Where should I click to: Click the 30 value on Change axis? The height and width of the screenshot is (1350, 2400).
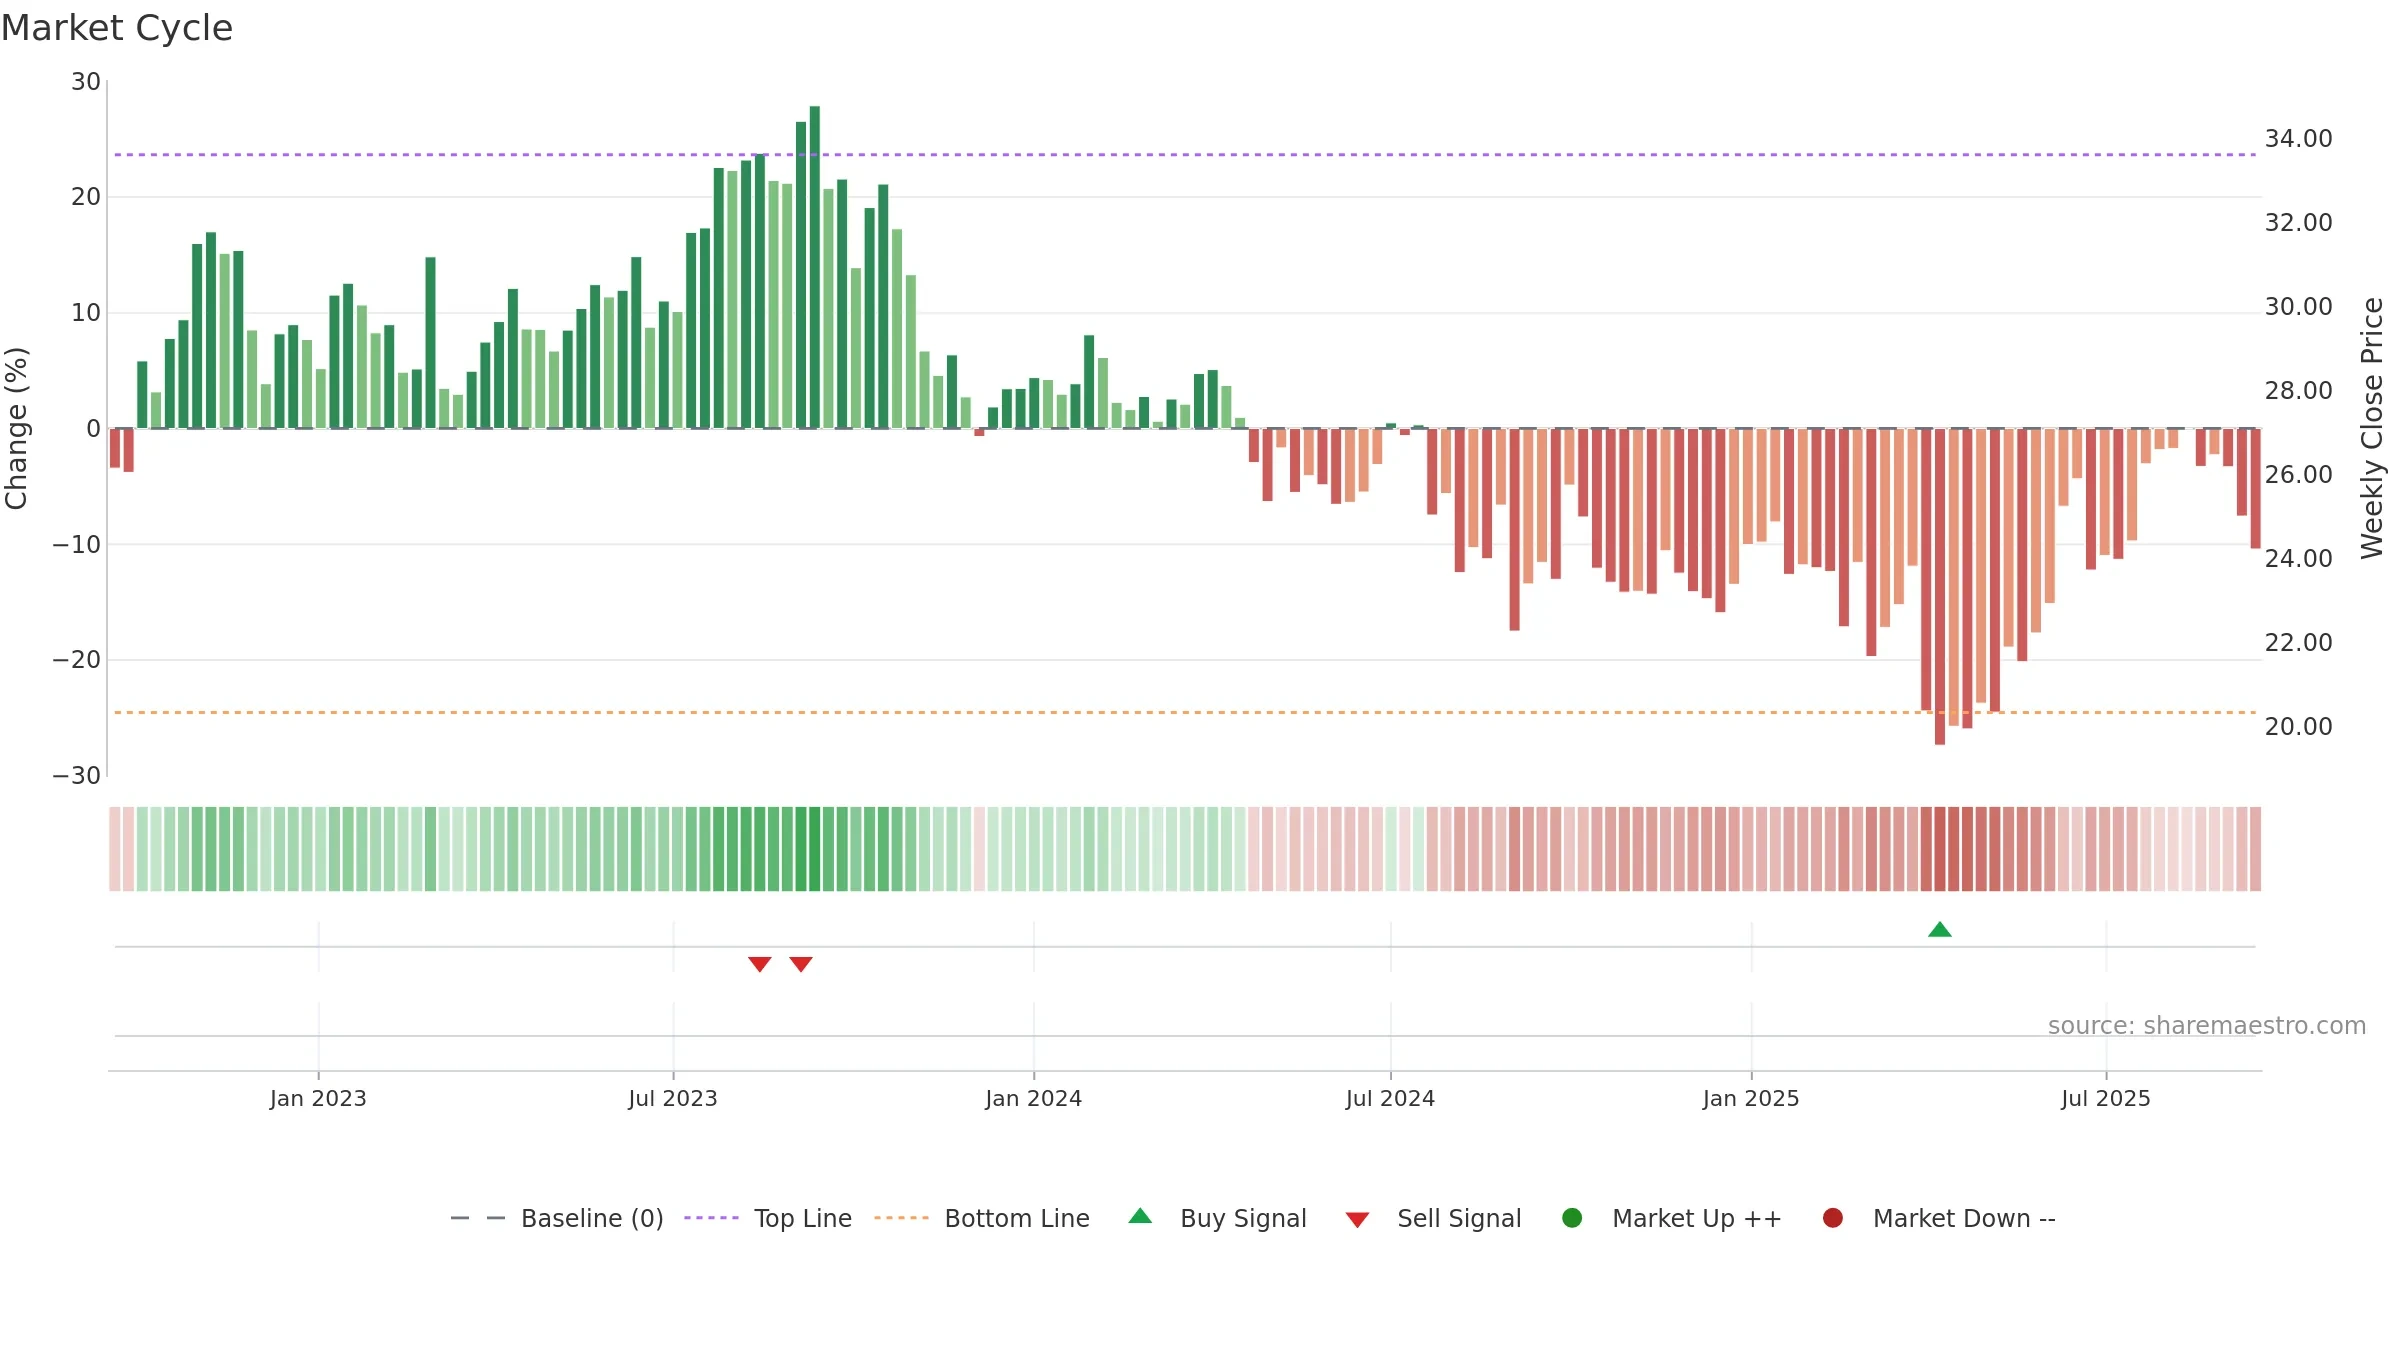click(x=86, y=82)
